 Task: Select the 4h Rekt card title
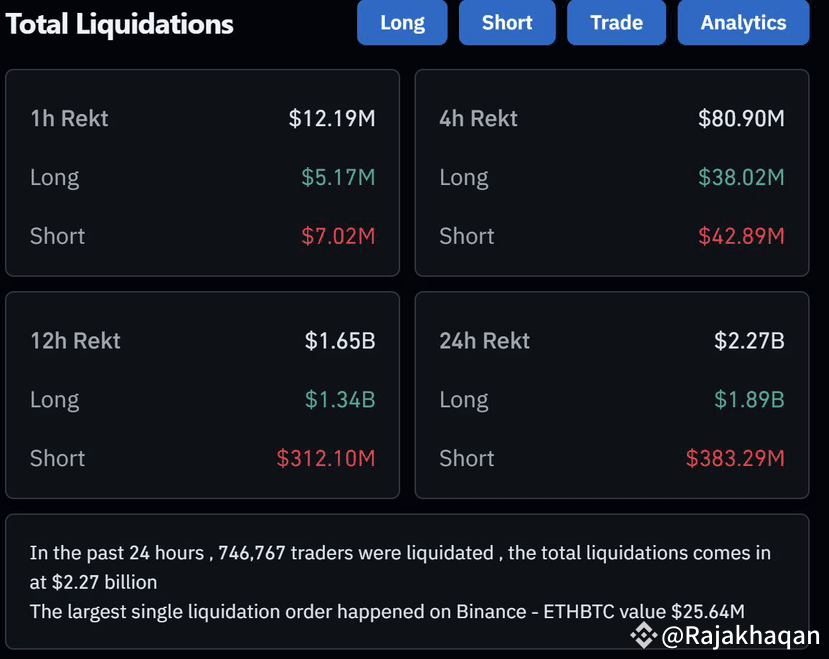(x=478, y=119)
